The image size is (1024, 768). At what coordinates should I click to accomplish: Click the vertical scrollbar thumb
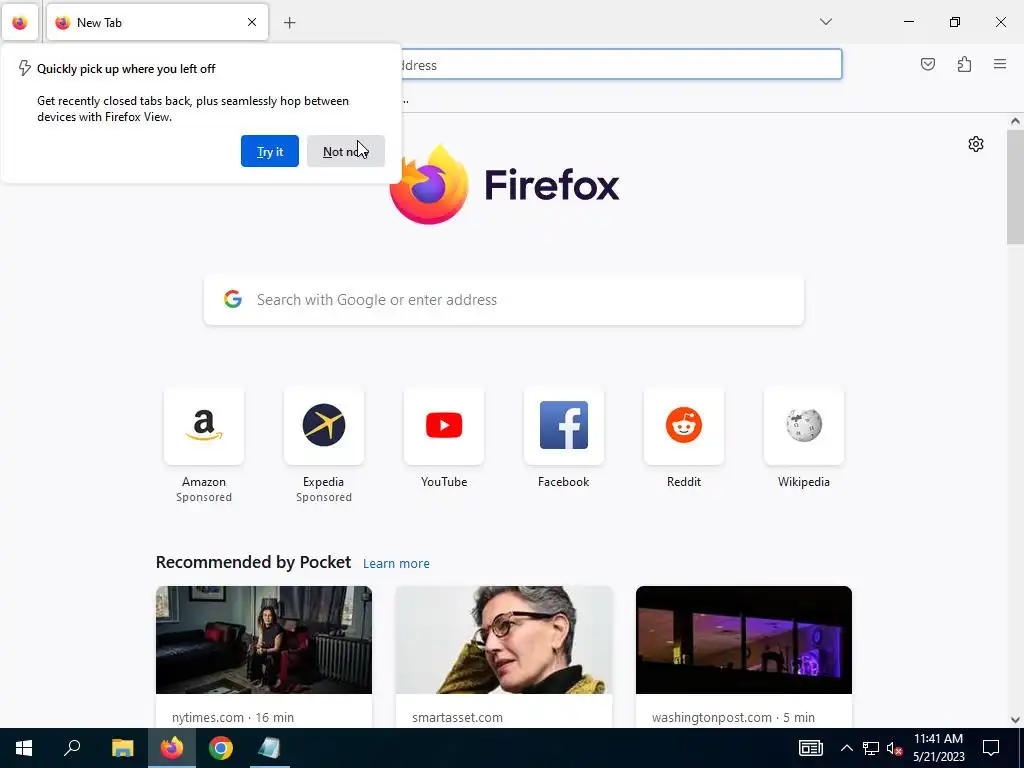coord(1015,187)
